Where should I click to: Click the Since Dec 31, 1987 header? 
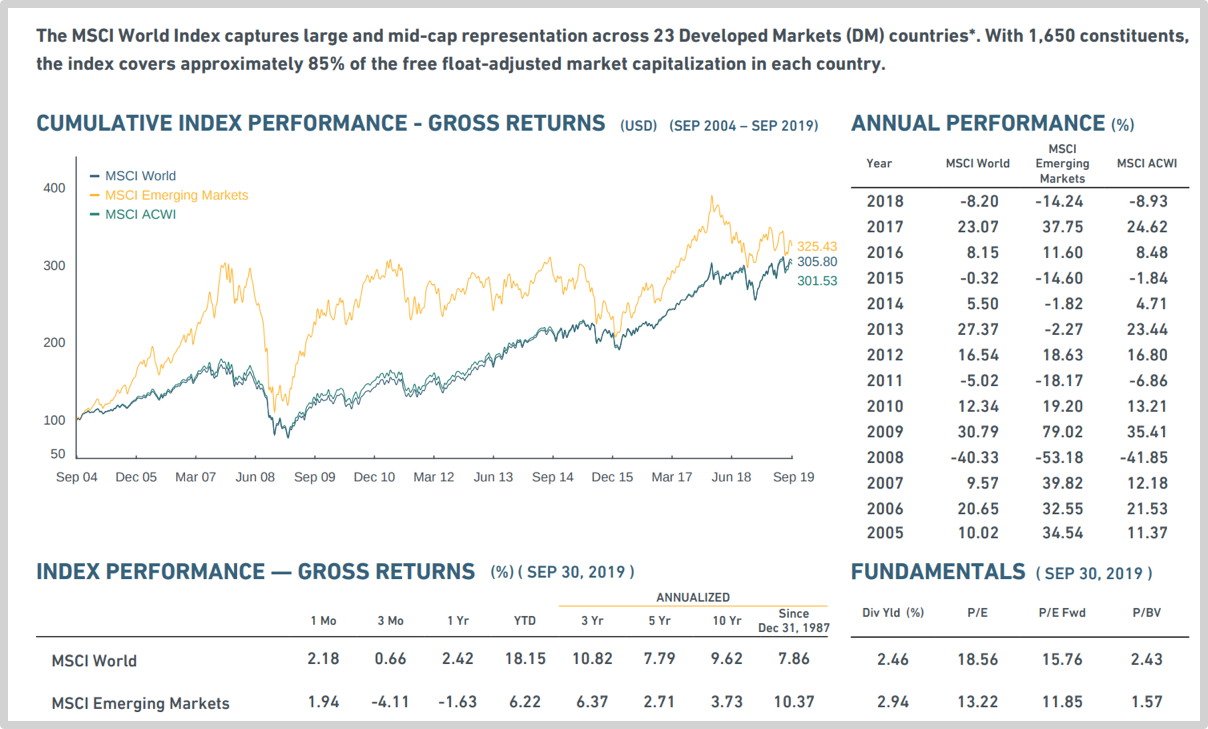(792, 620)
